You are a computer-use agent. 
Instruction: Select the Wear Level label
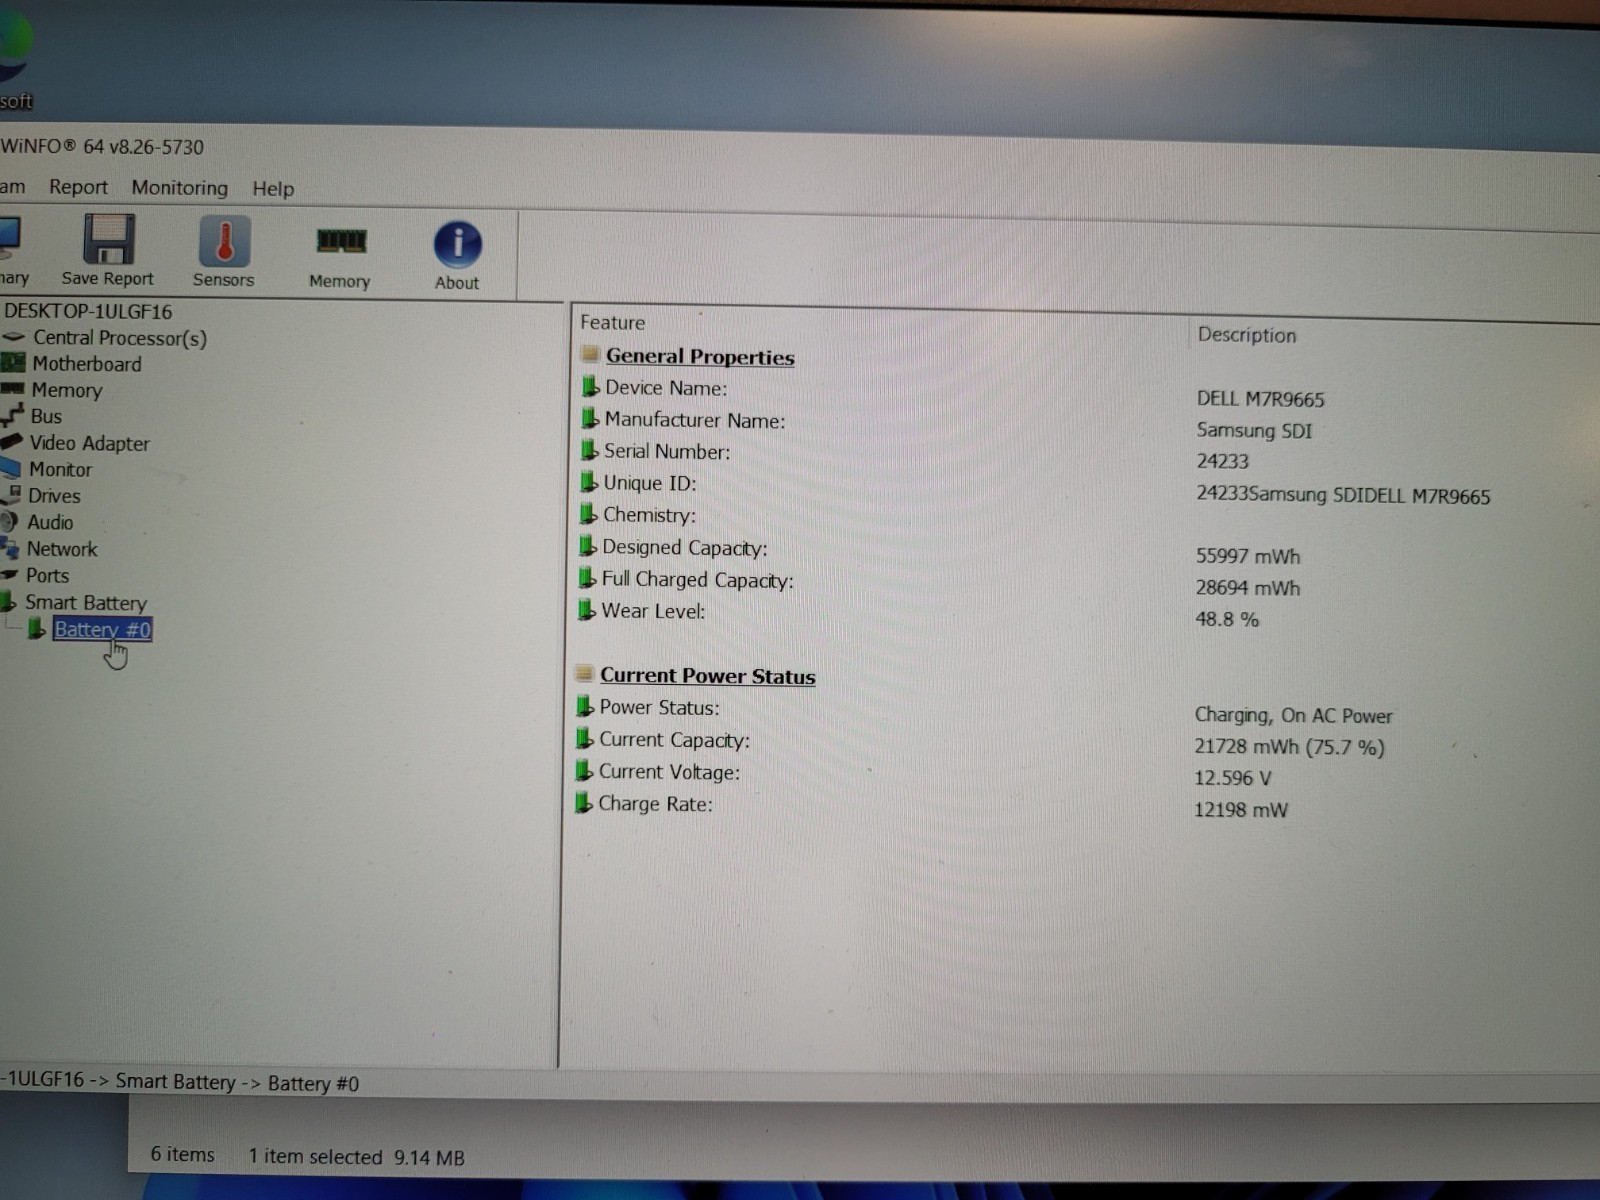point(653,611)
